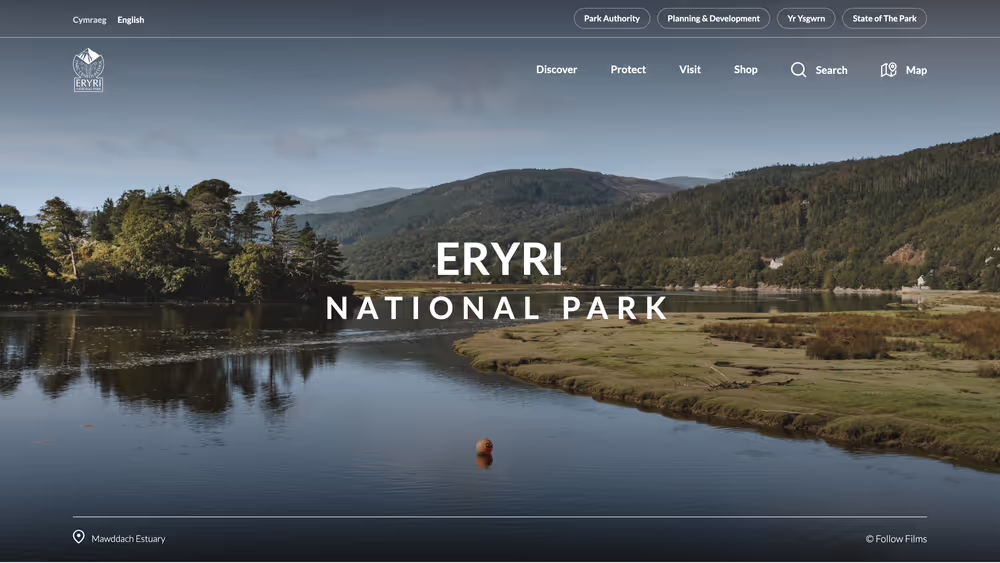Go to the Shop
Image resolution: width=1000 pixels, height=563 pixels.
(746, 69)
